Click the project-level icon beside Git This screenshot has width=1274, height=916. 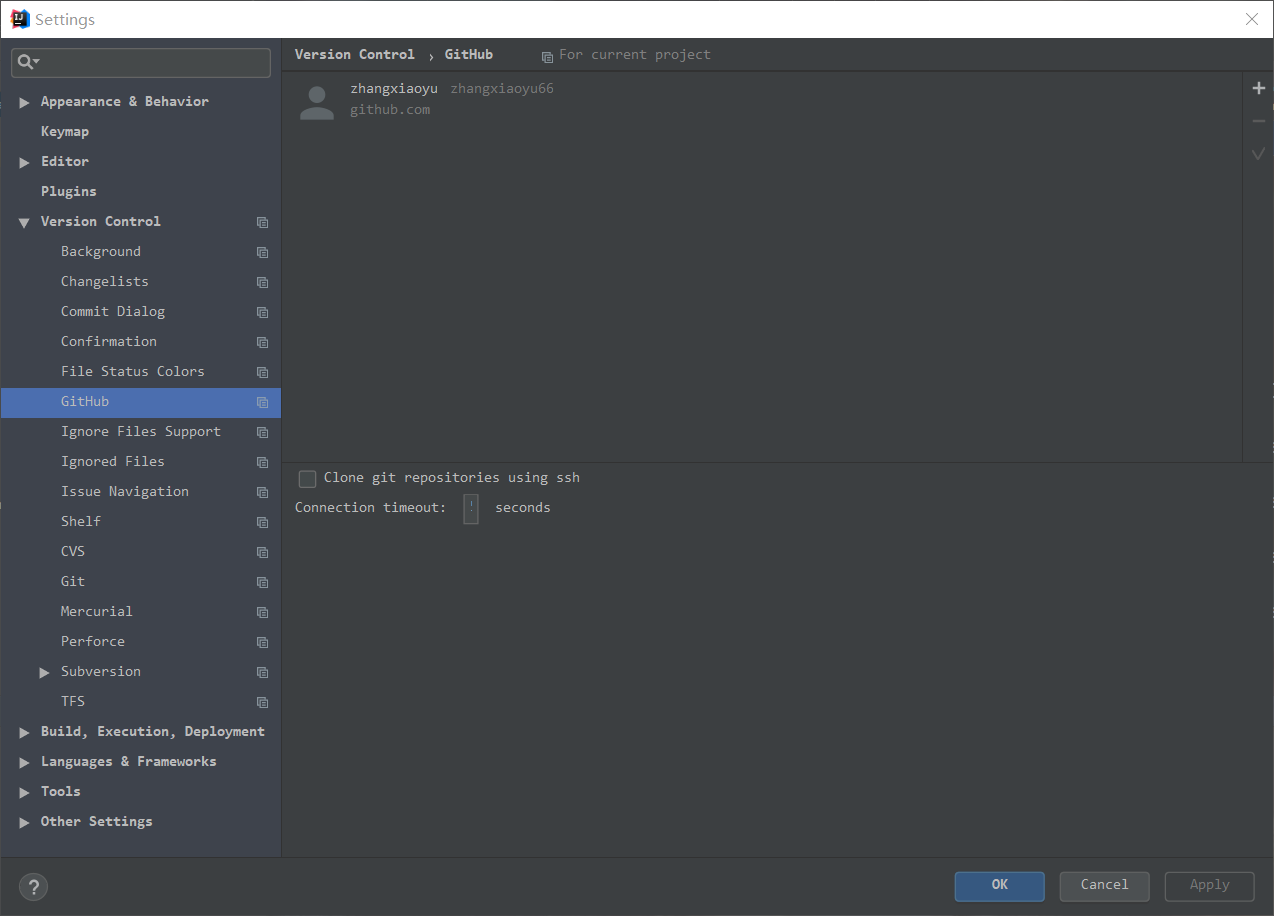(262, 583)
